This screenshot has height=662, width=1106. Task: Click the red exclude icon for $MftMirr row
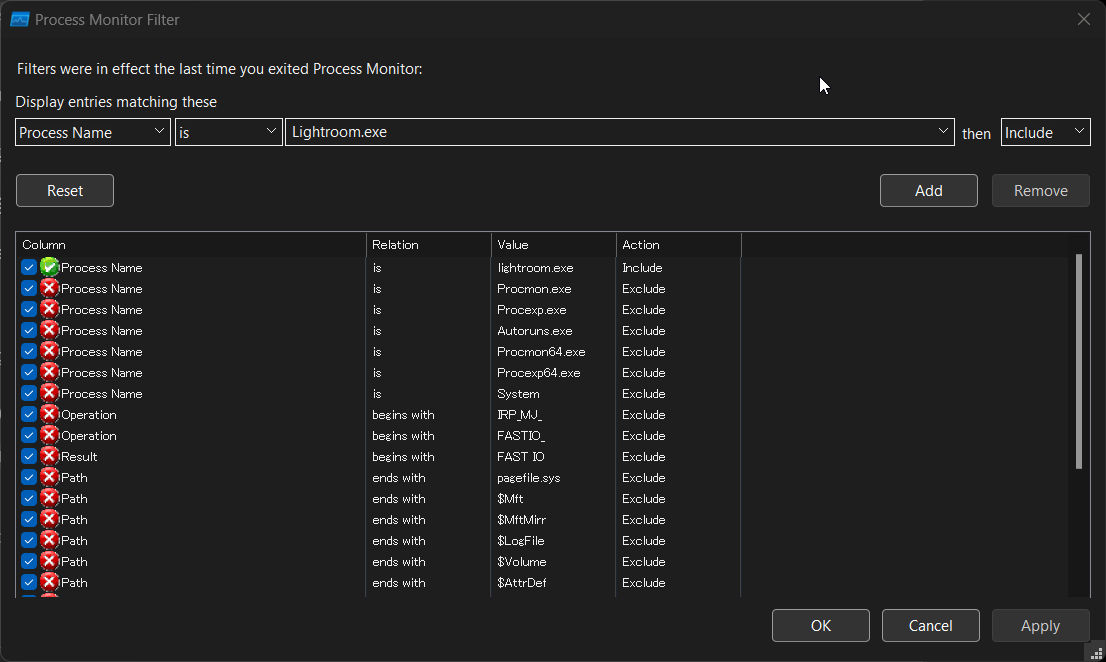click(x=49, y=520)
